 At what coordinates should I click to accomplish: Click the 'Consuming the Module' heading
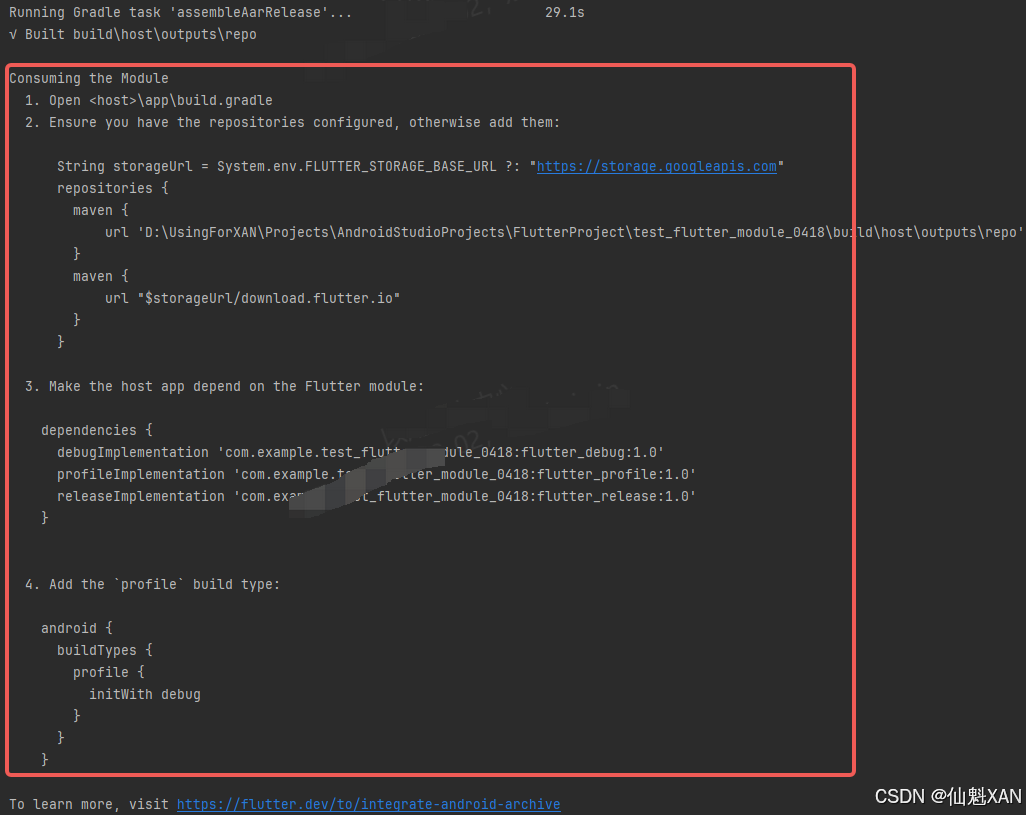coord(96,78)
